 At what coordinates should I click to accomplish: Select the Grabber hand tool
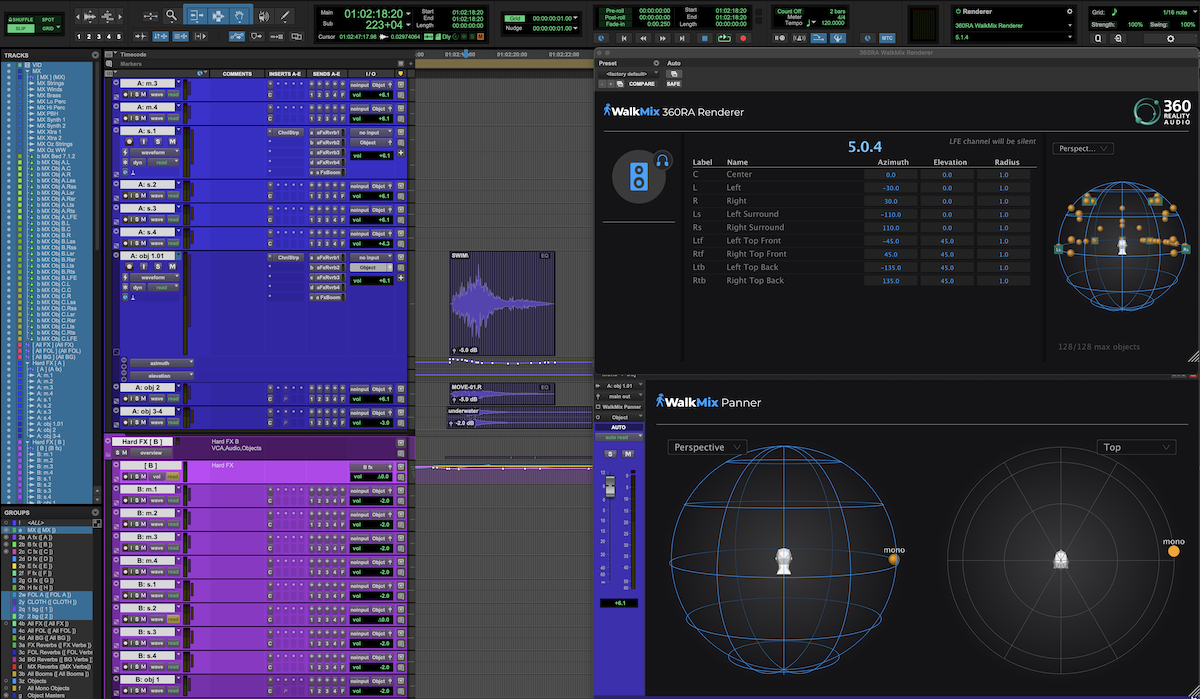(x=239, y=16)
